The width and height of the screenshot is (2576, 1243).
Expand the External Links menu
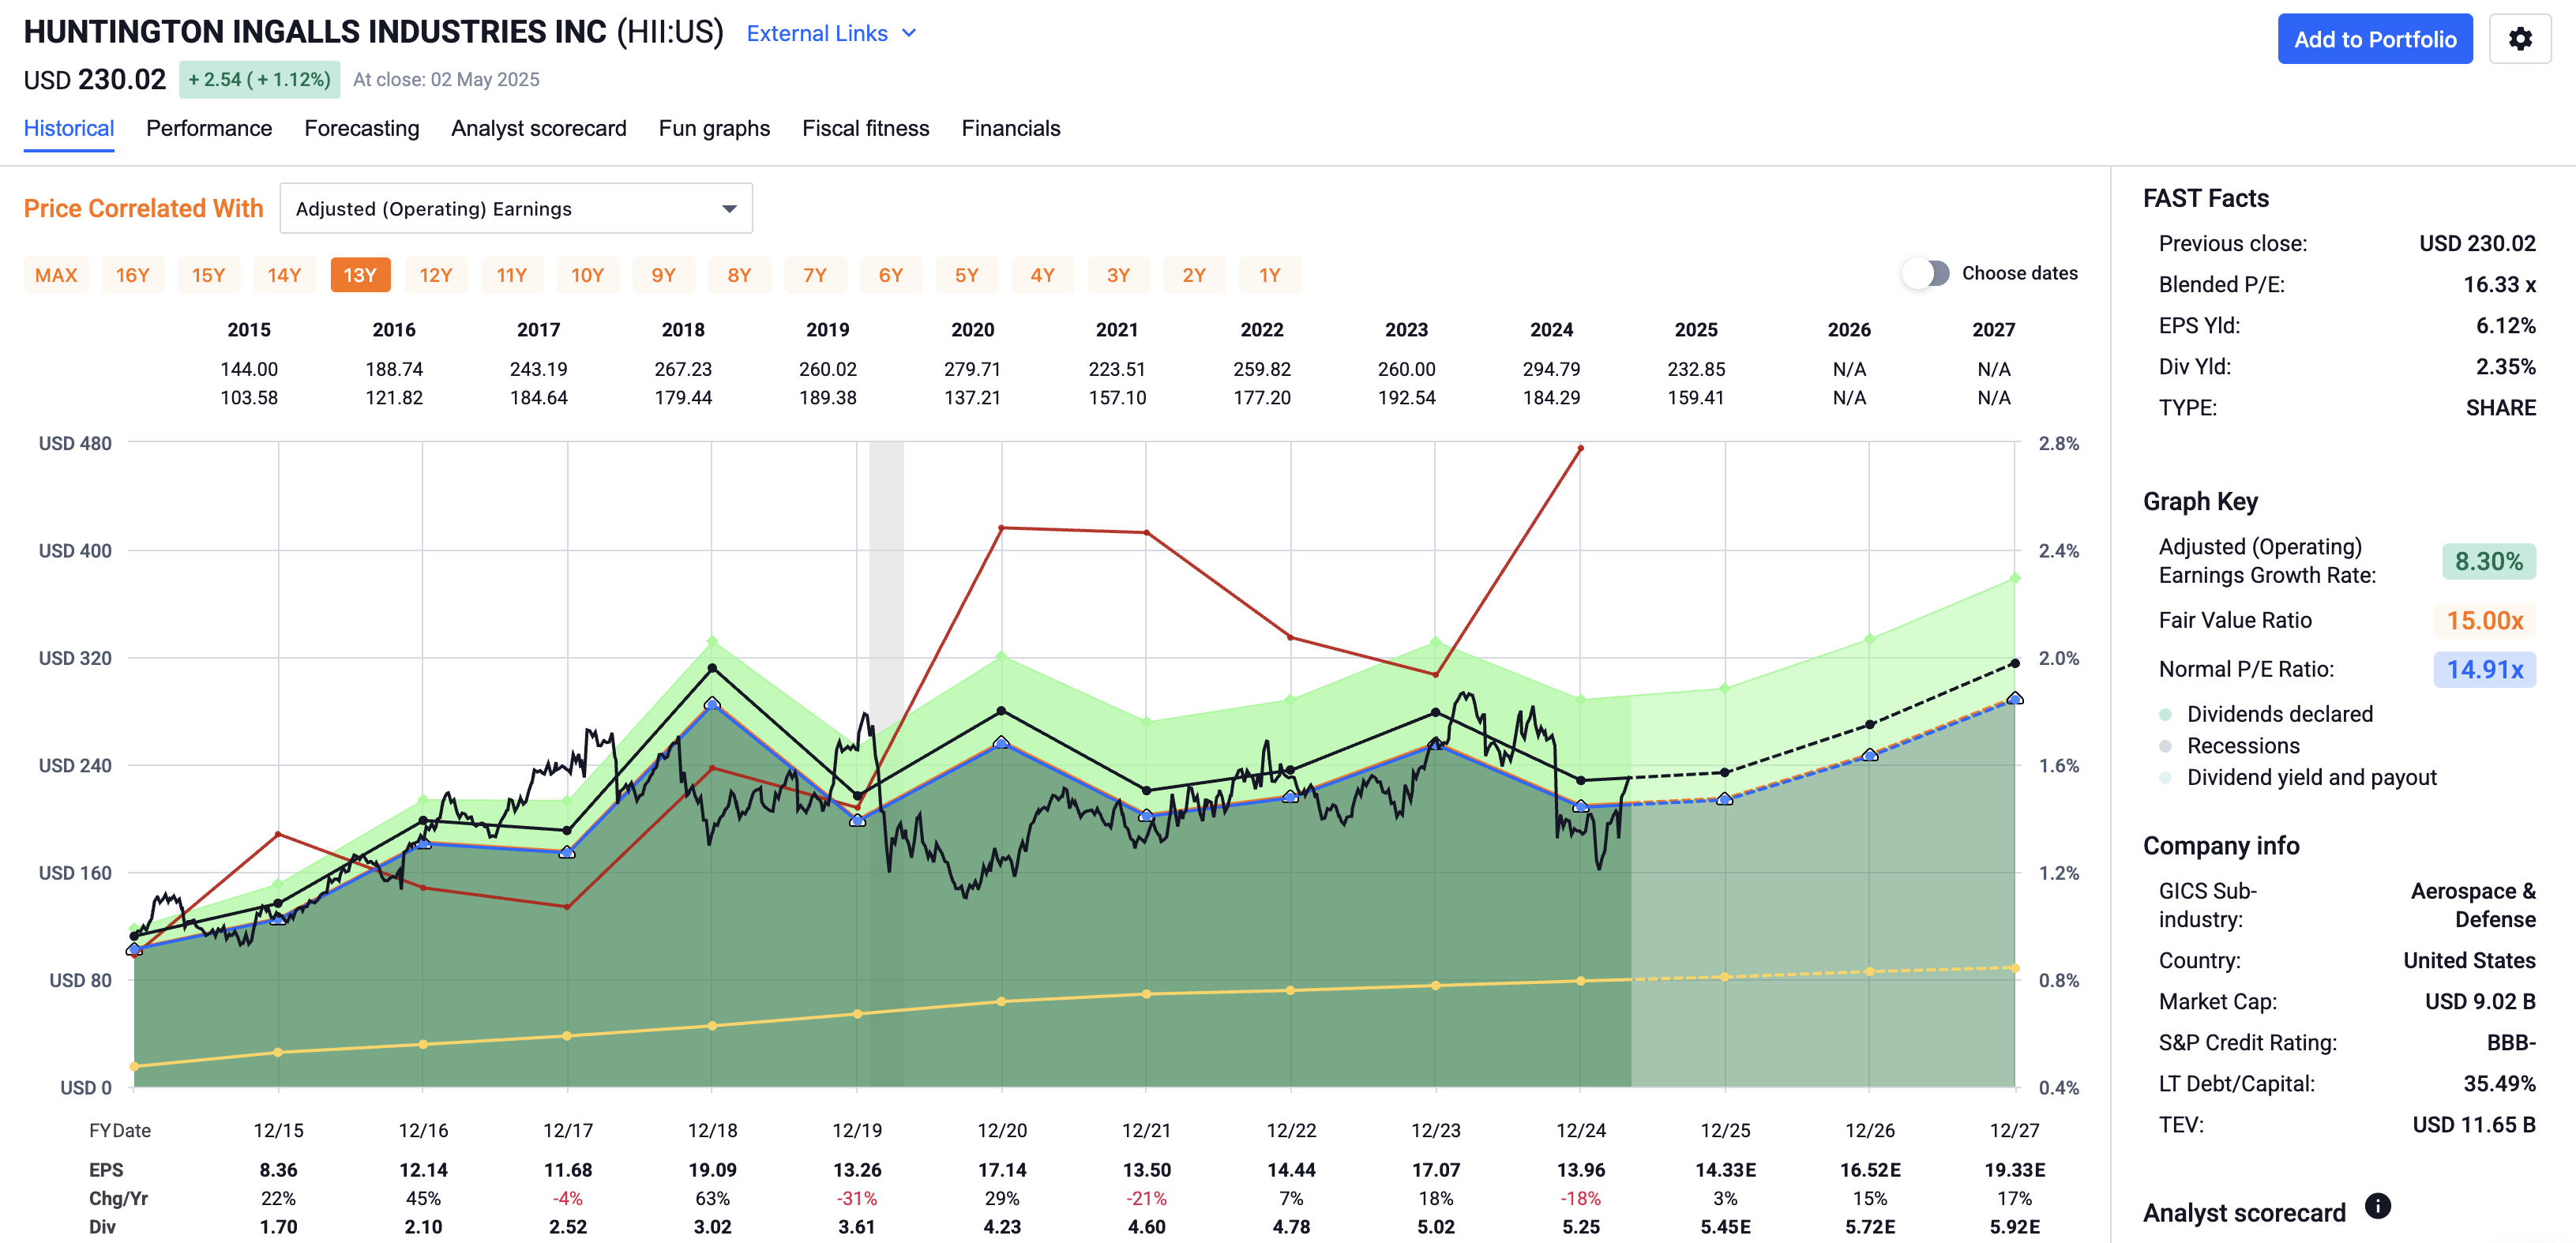(831, 33)
